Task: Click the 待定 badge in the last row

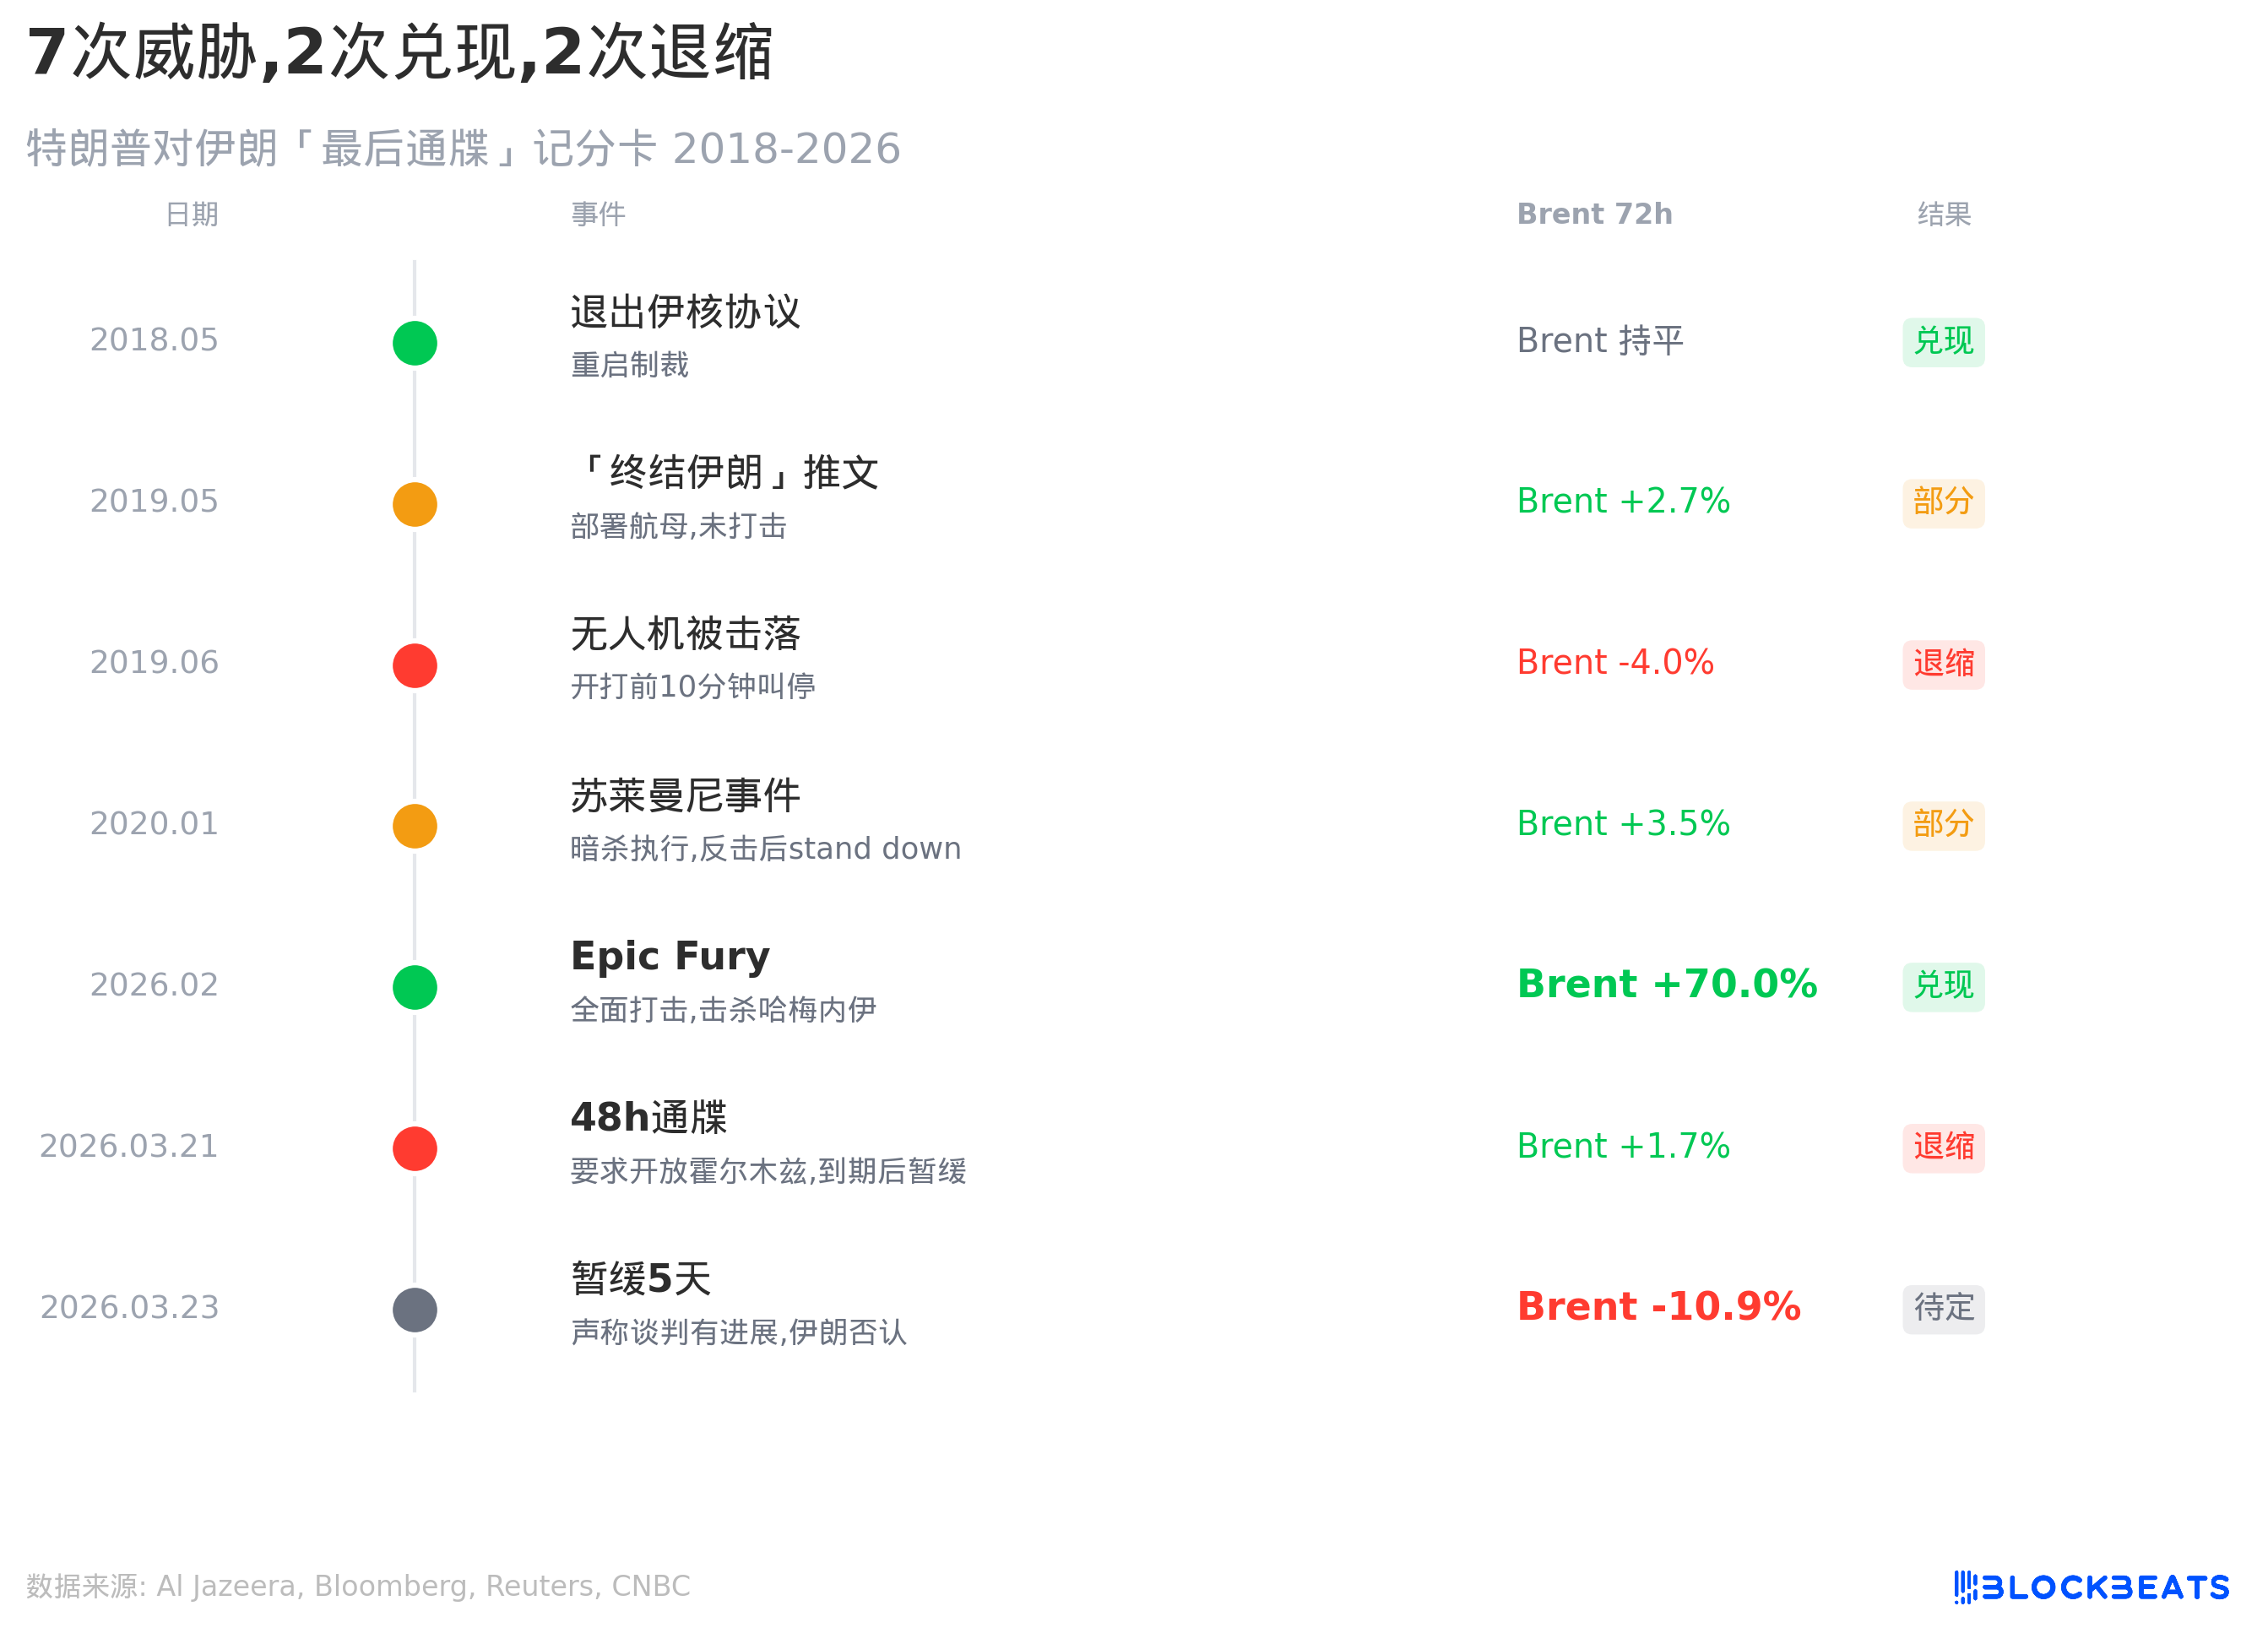Action: point(1943,1308)
